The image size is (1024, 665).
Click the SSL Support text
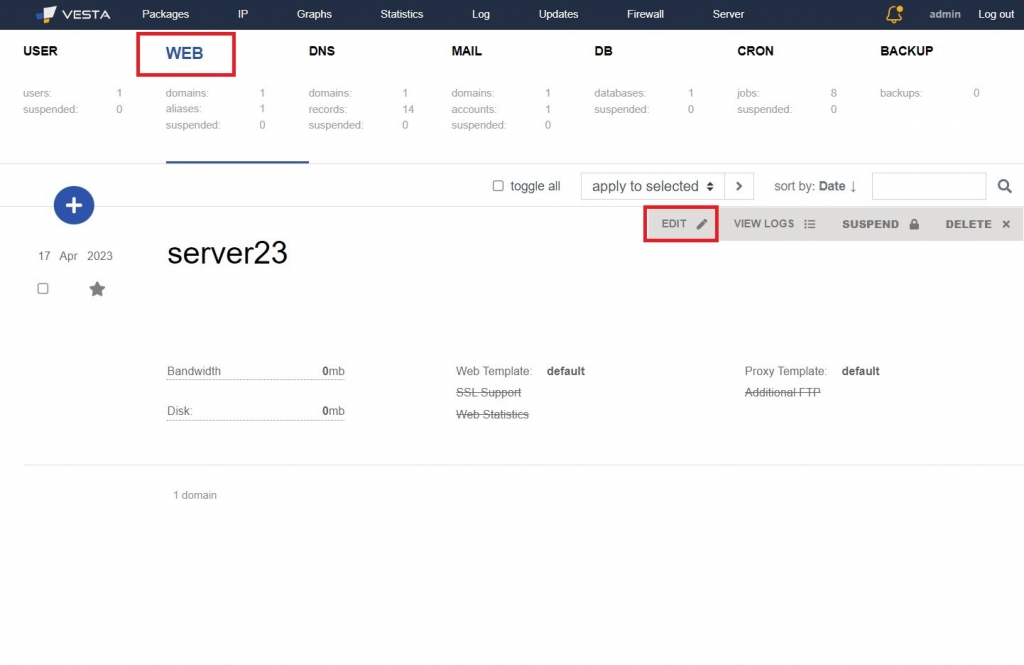pos(488,393)
